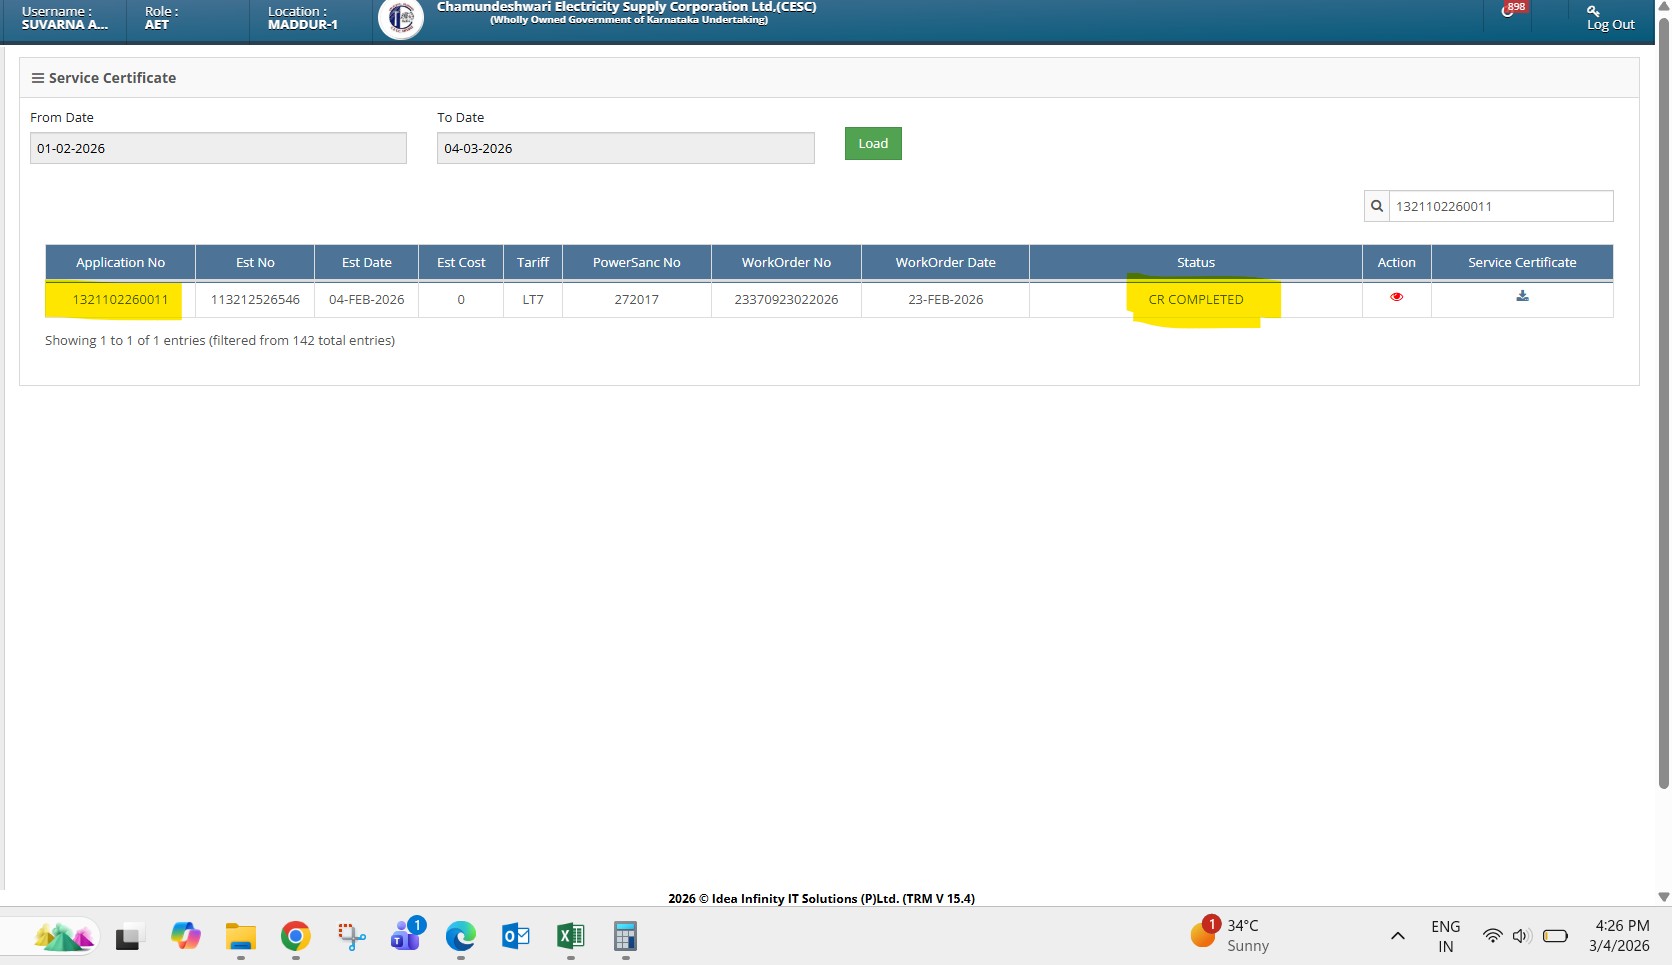The height and width of the screenshot is (965, 1672).
Task: Open Google Chrome from the taskbar
Action: pos(295,936)
